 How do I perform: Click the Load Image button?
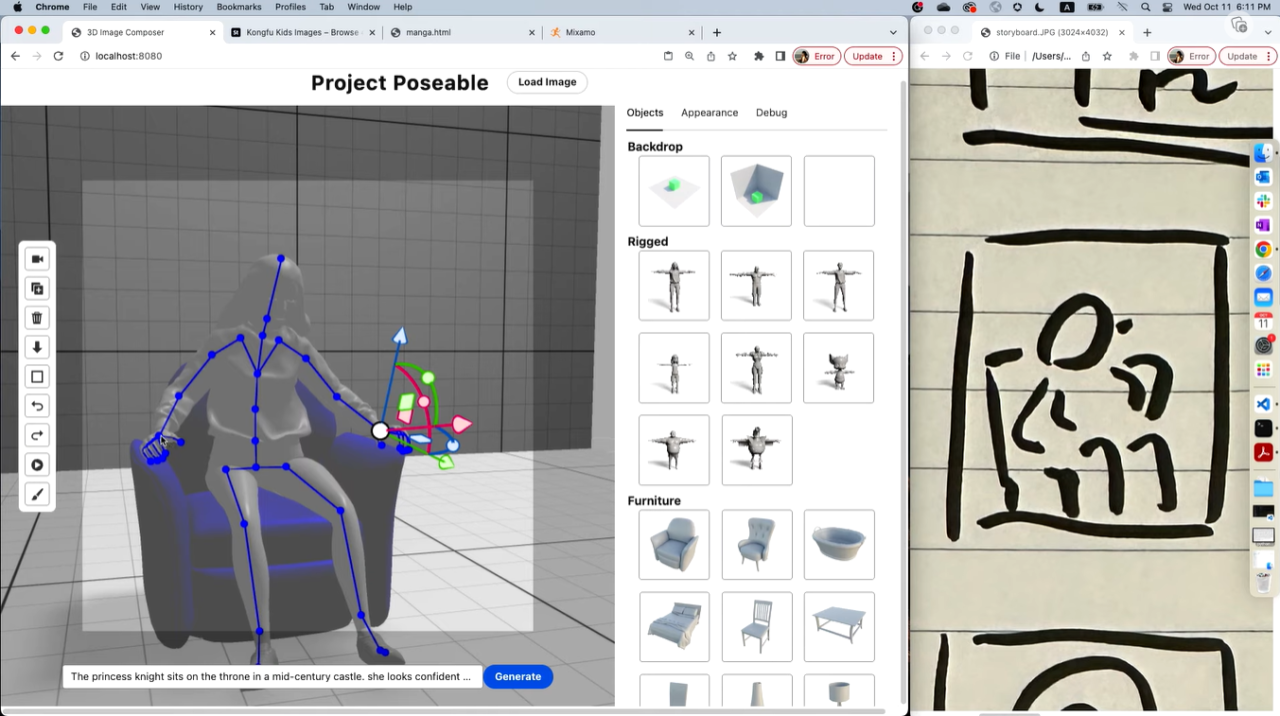pyautogui.click(x=547, y=82)
